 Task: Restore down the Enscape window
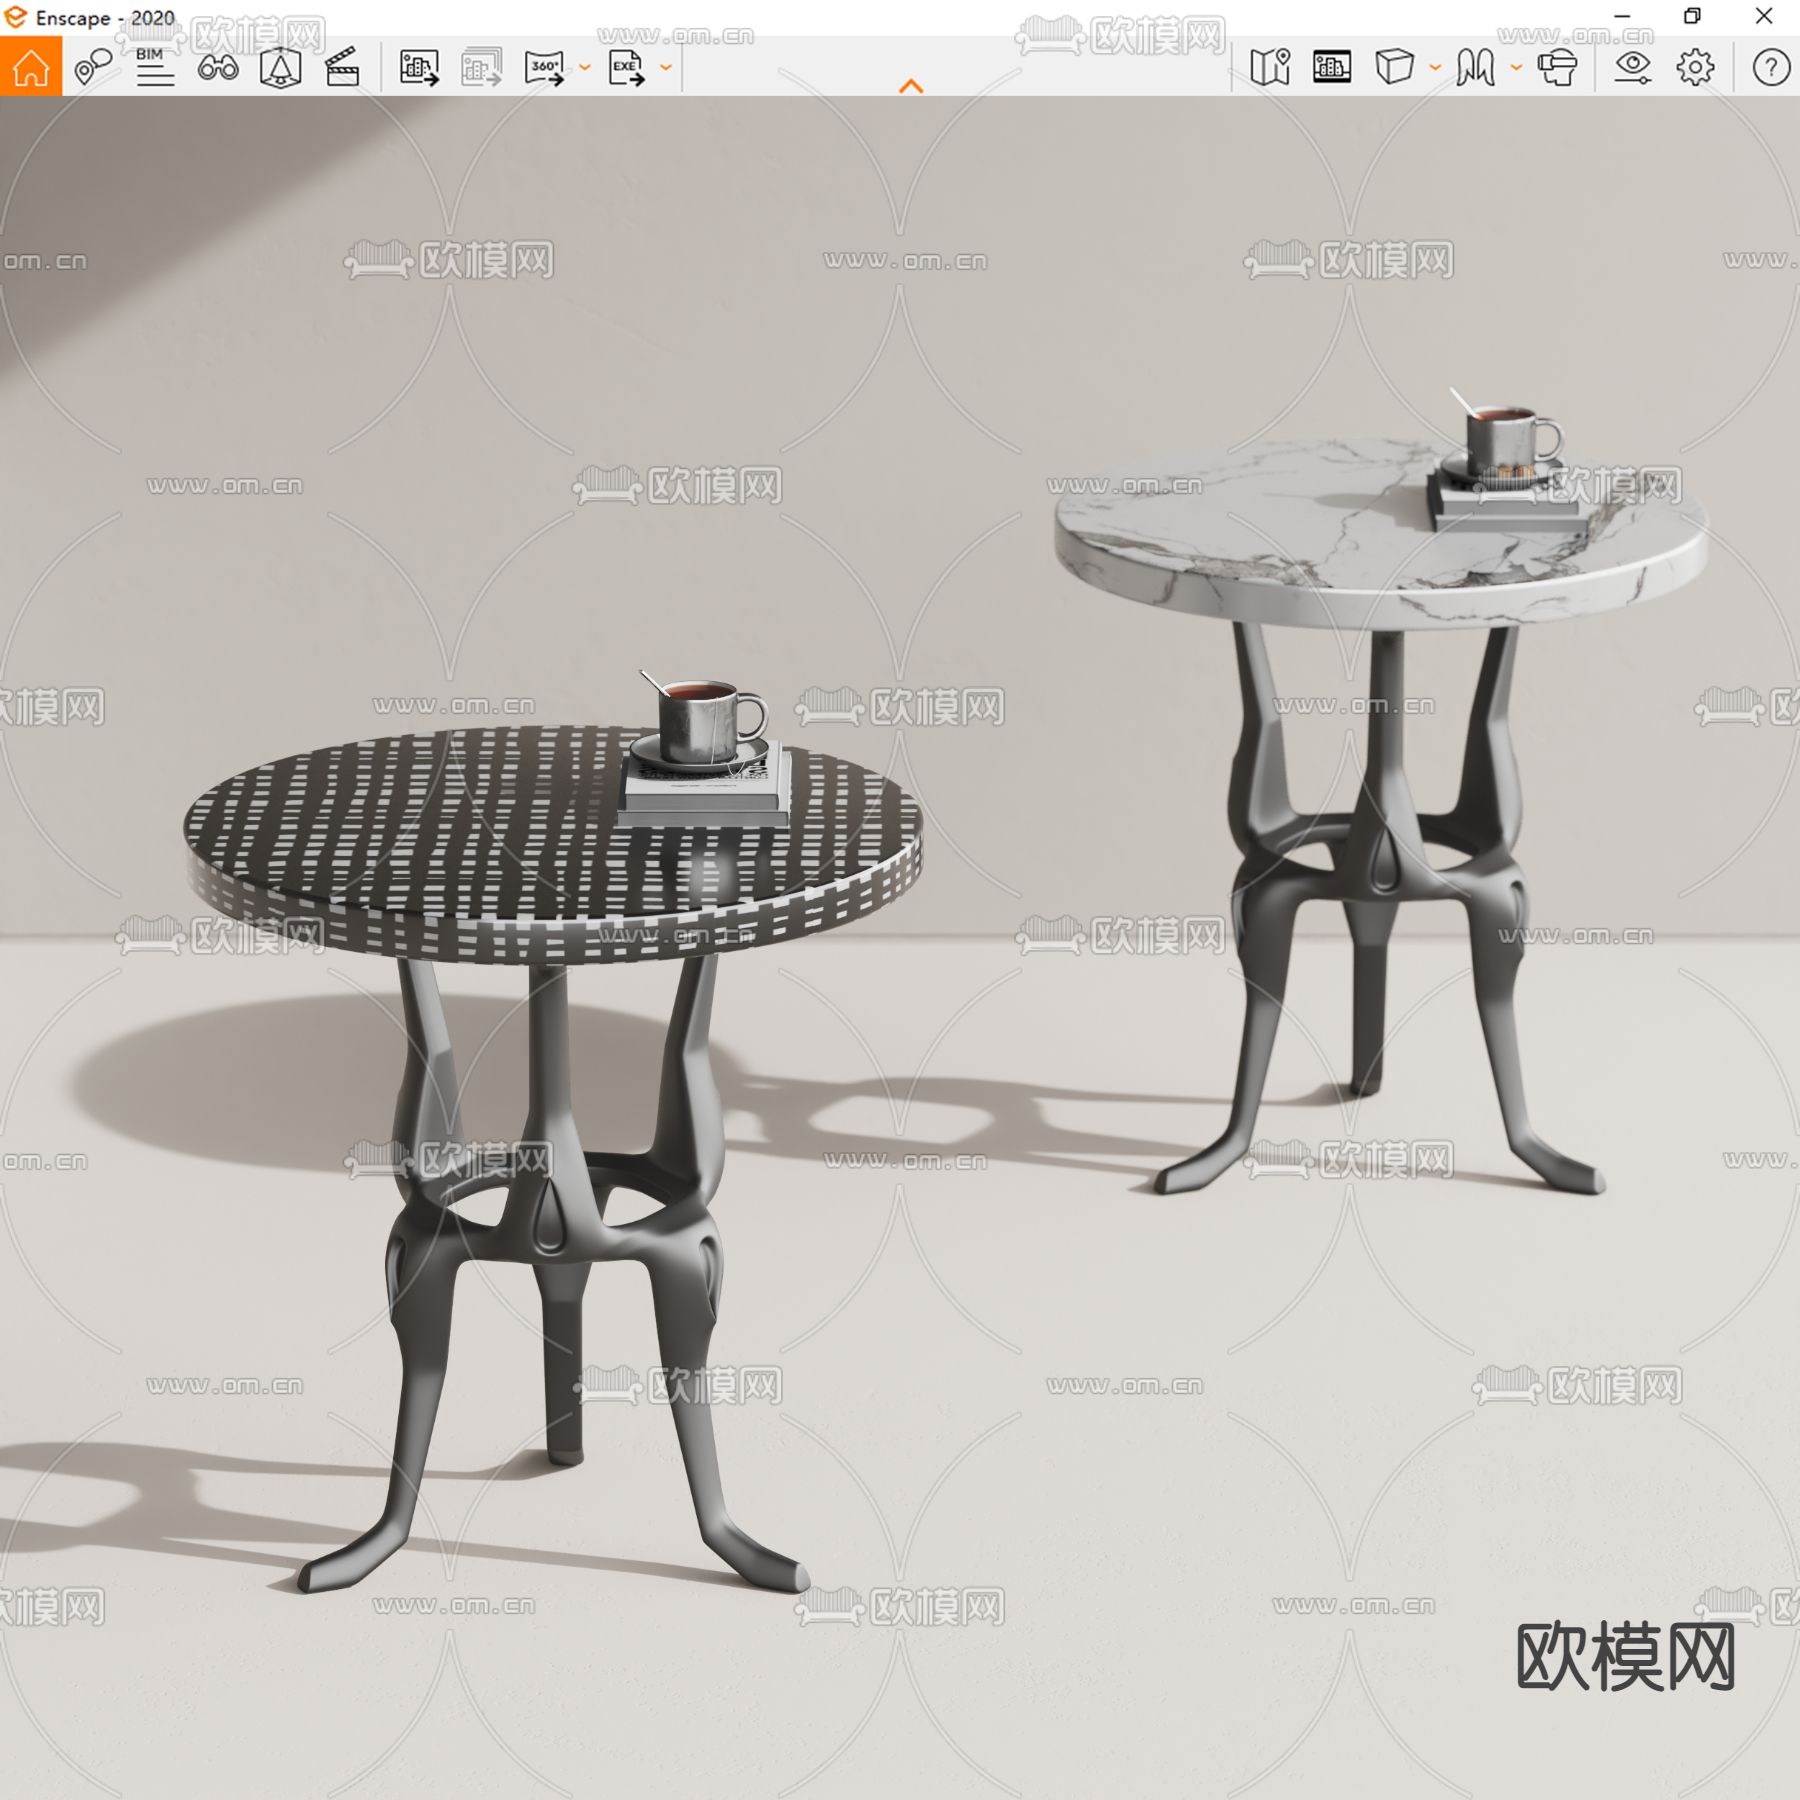pos(1692,16)
